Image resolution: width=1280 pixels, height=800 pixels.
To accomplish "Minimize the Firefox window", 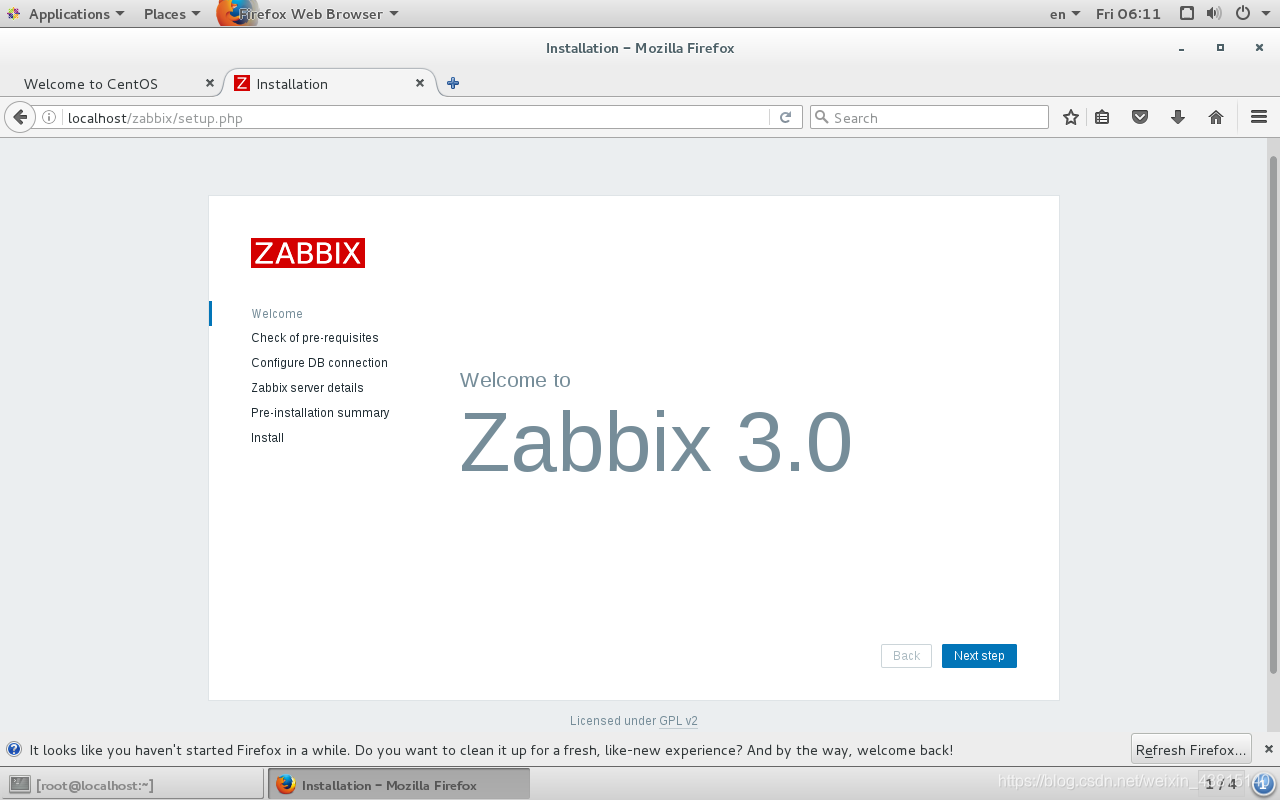I will 1182,48.
